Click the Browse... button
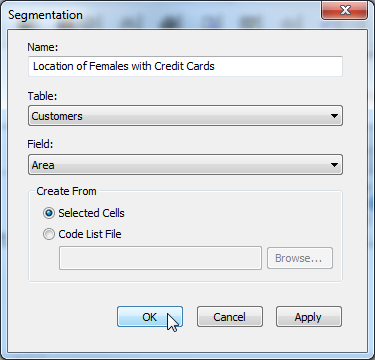375x360 pixels. (300, 258)
